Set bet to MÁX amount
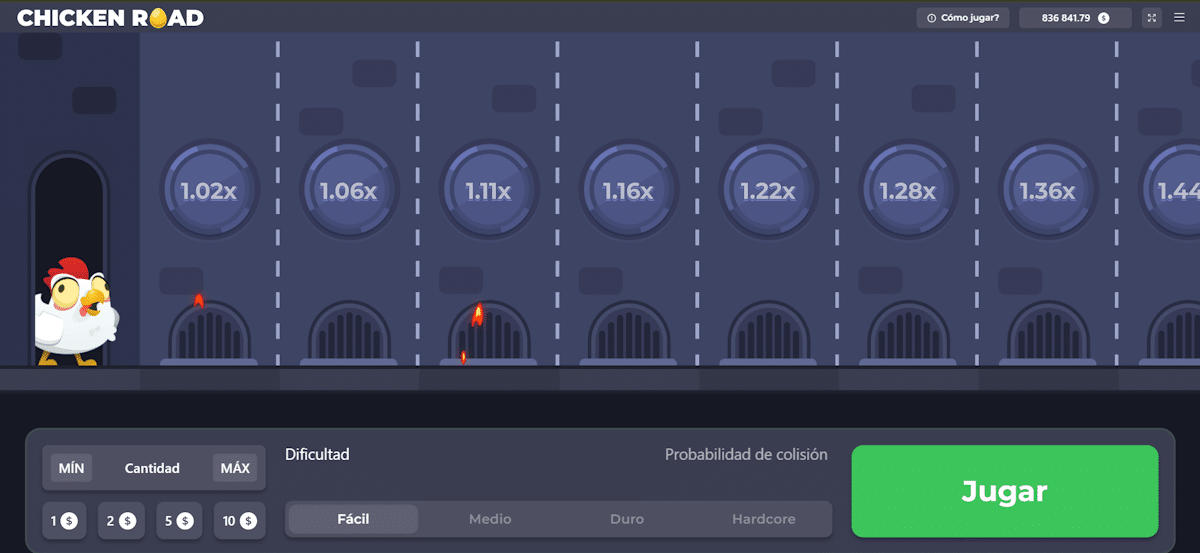Viewport: 1200px width, 553px height. (235, 468)
